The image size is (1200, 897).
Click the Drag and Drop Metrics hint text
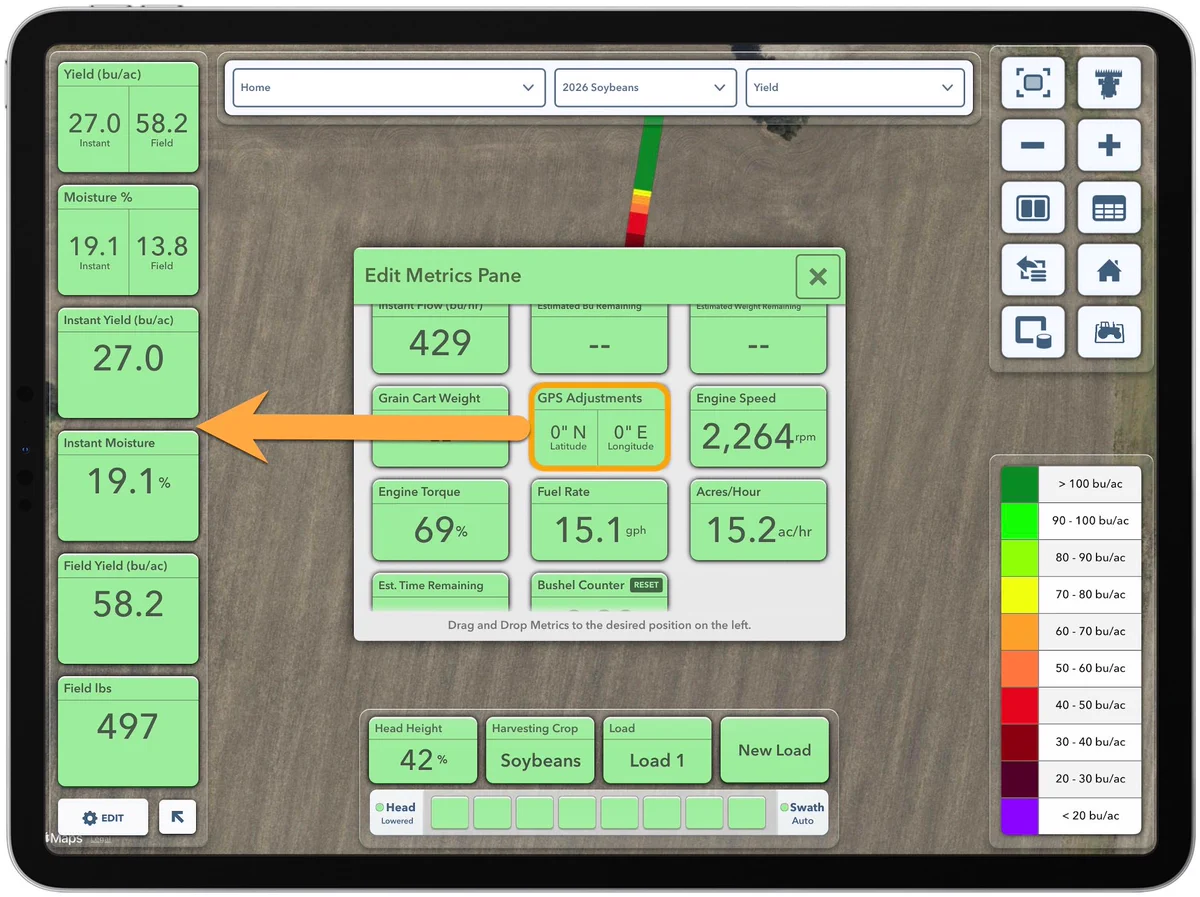tap(599, 625)
